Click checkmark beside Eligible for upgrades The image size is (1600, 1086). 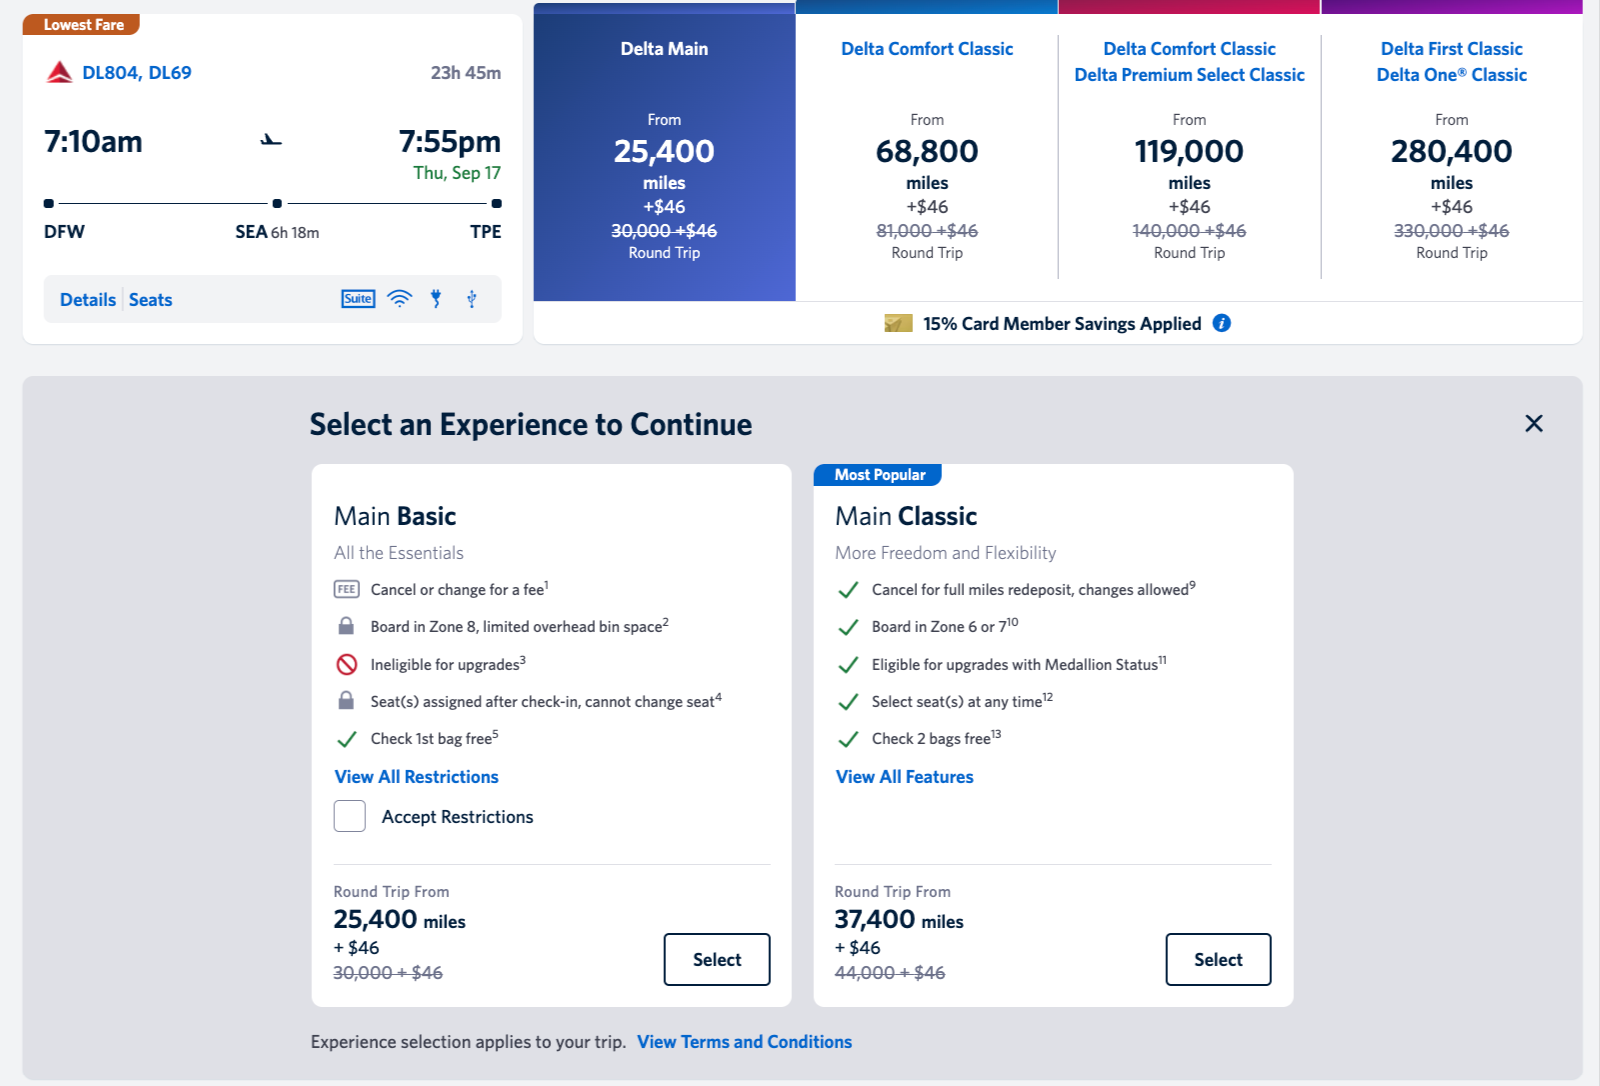click(x=848, y=665)
